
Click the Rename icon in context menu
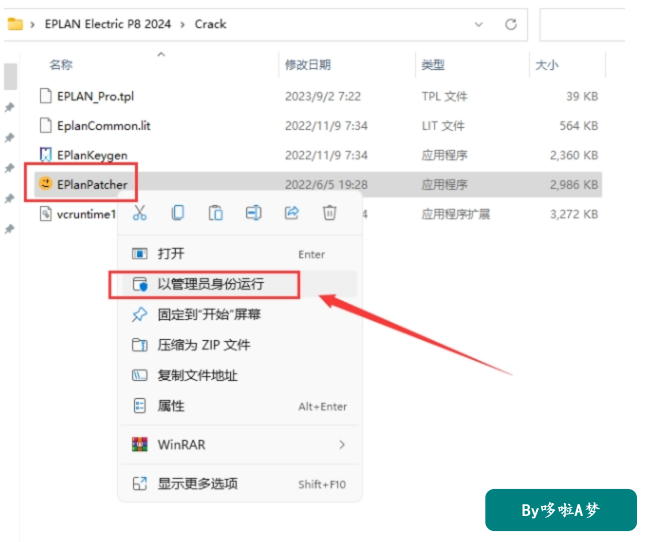click(253, 213)
